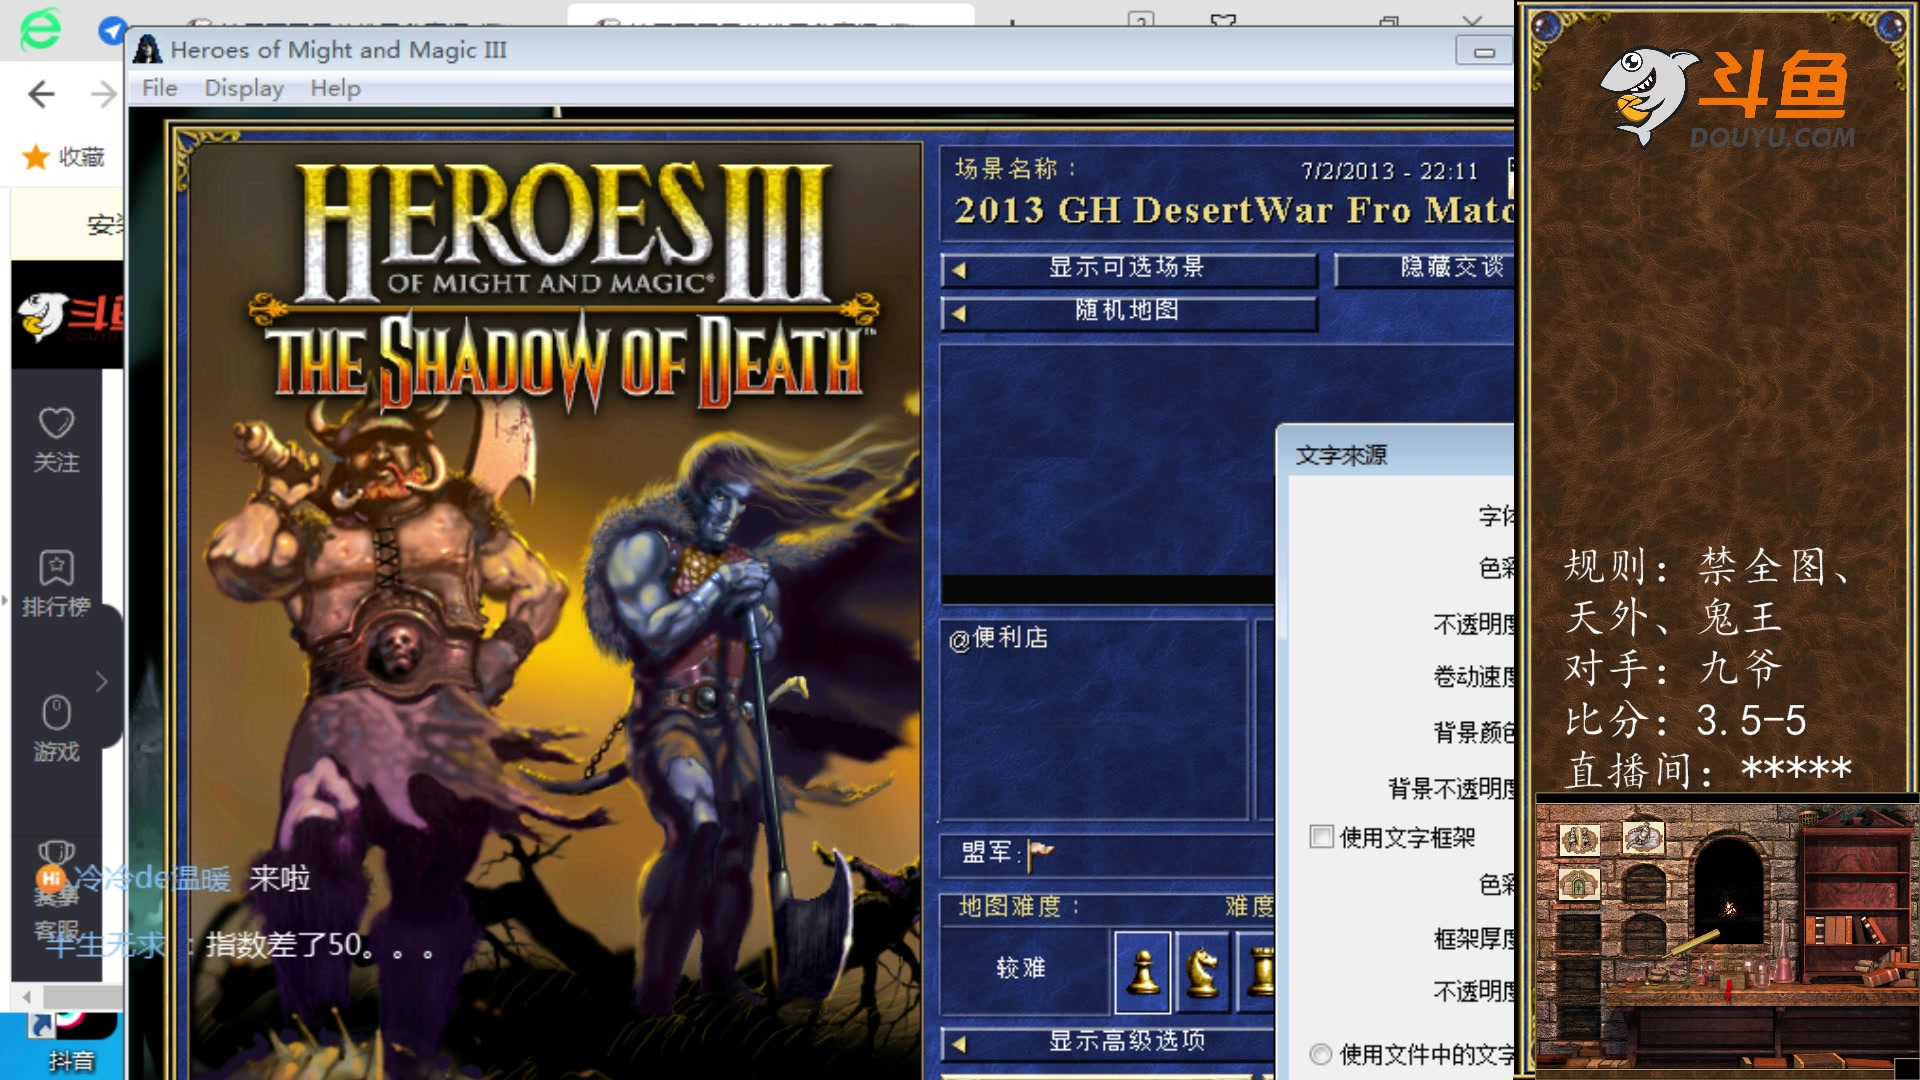Click arrow beside 显示高级选项
Viewport: 1920px width, 1080px height.
[959, 1044]
